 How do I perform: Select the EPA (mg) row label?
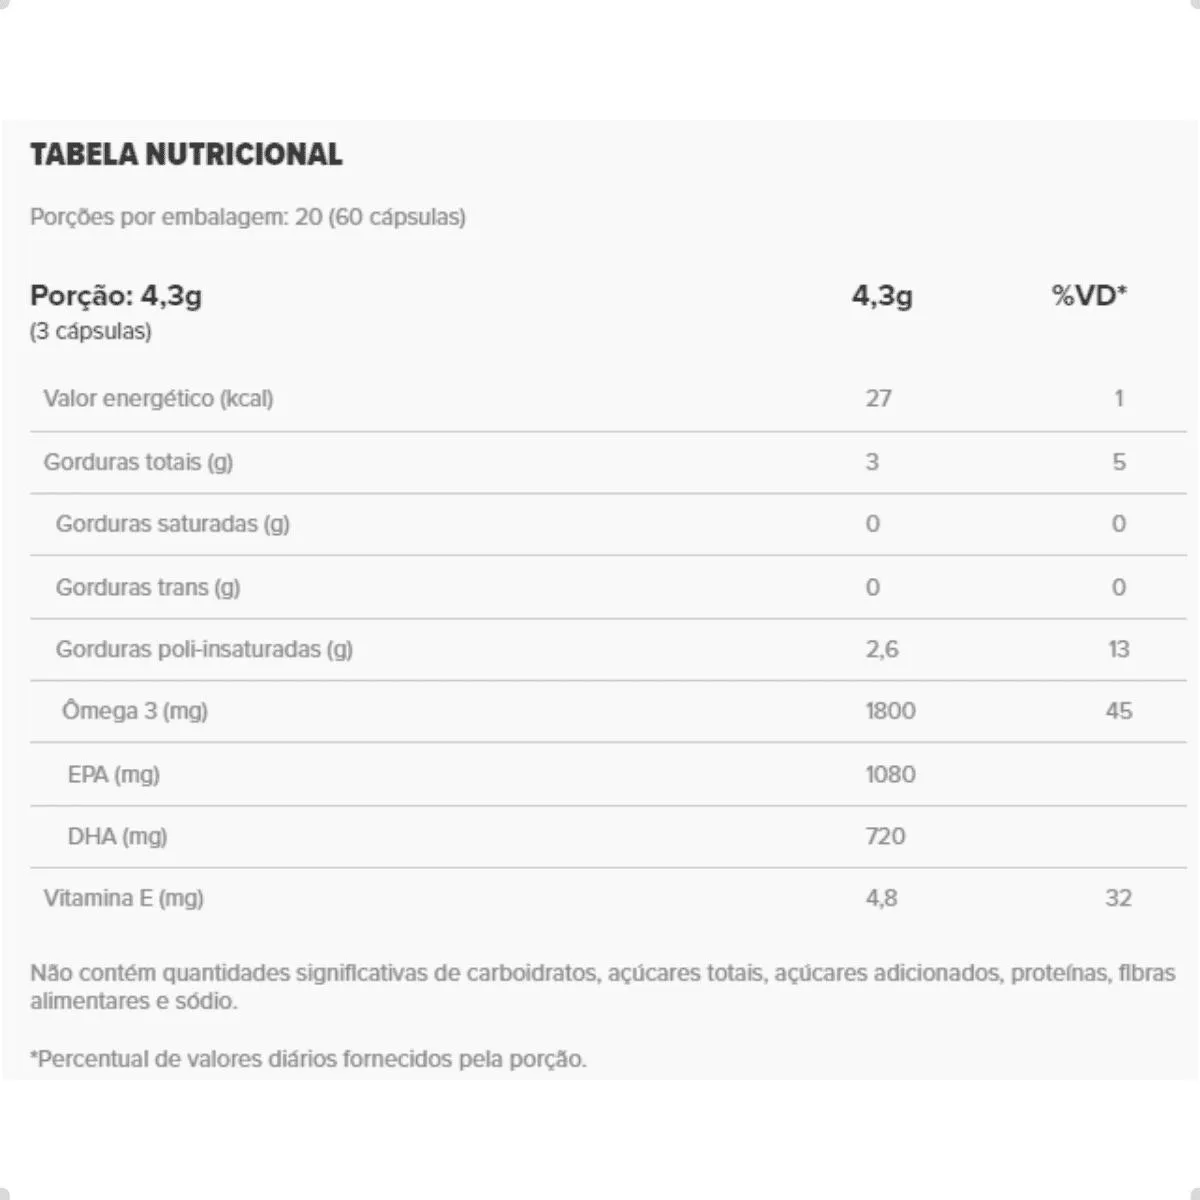tap(114, 774)
